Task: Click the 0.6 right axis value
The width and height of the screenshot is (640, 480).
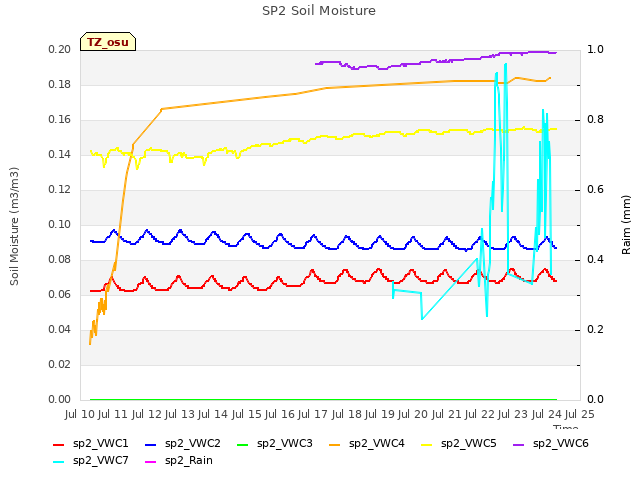Action: (595, 190)
